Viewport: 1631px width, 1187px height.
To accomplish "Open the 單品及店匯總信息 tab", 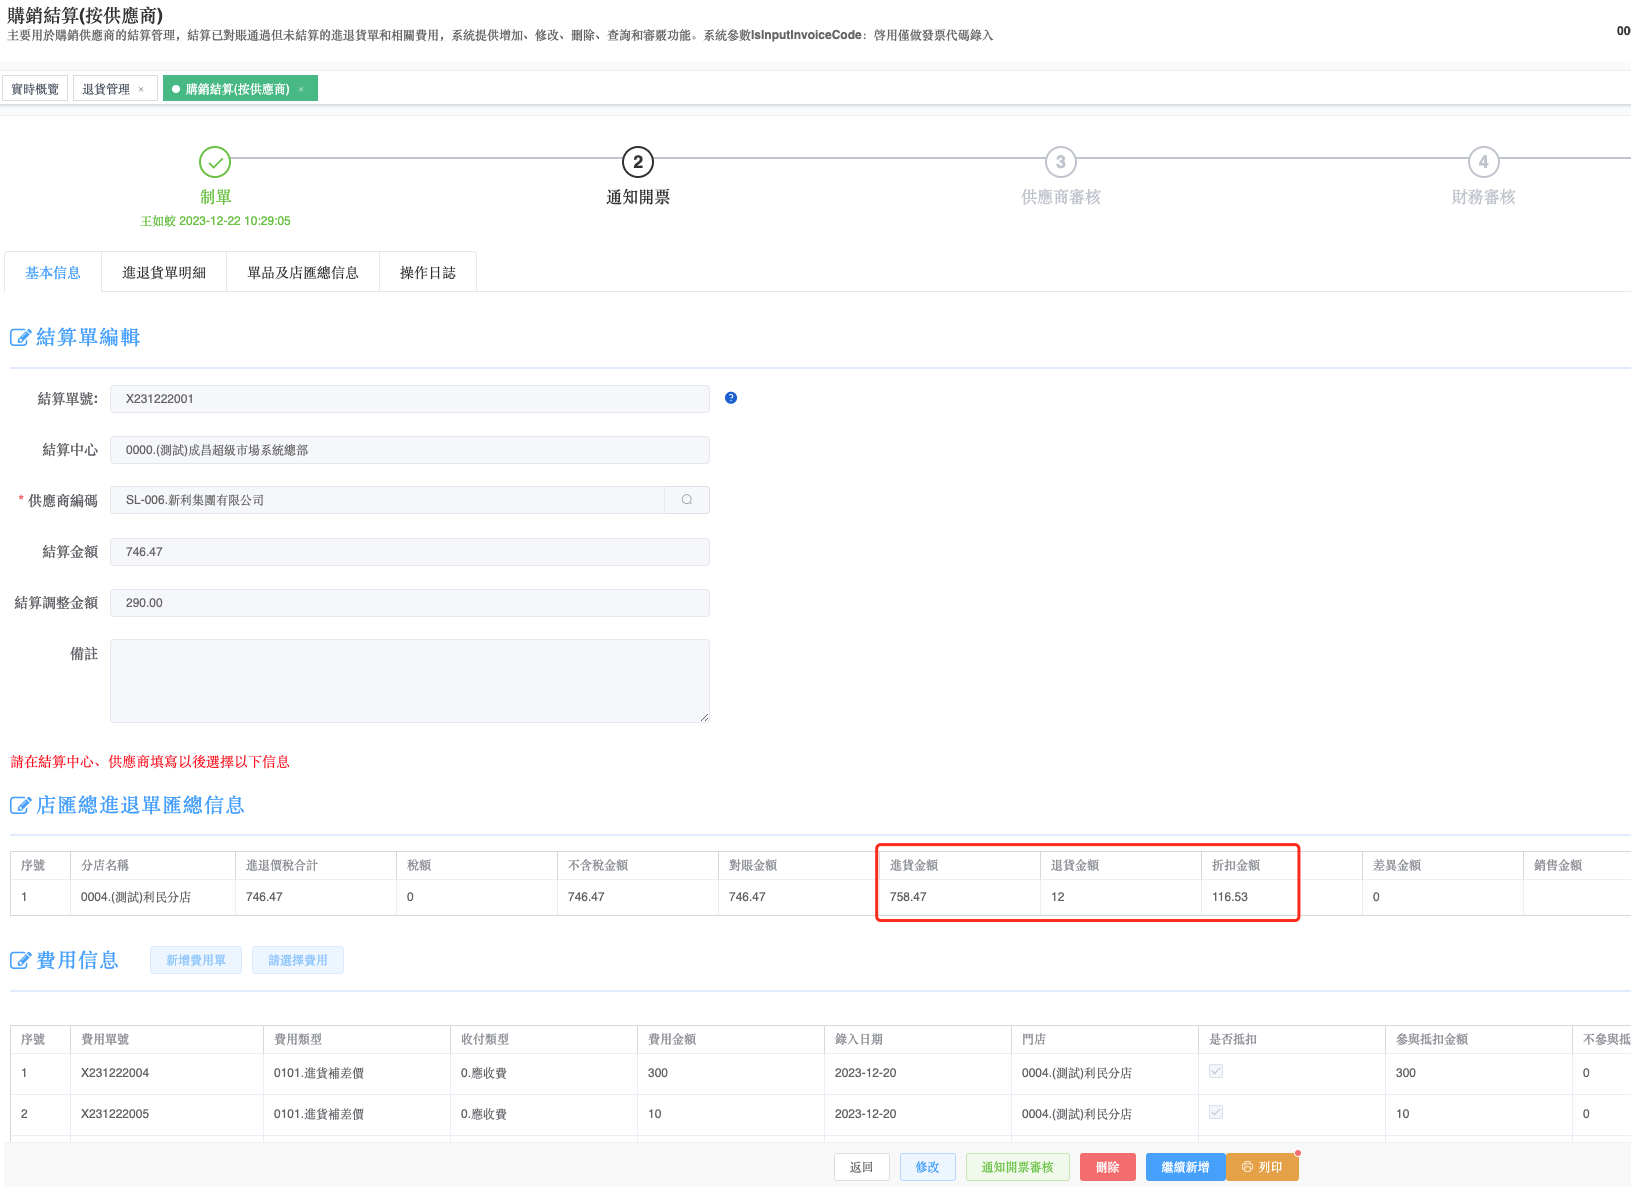I will tap(303, 273).
